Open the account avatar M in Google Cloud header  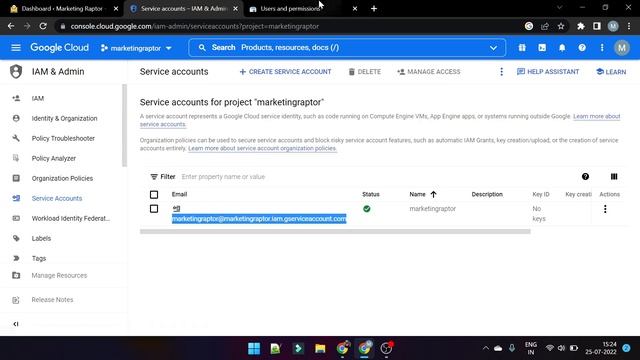pos(622,48)
